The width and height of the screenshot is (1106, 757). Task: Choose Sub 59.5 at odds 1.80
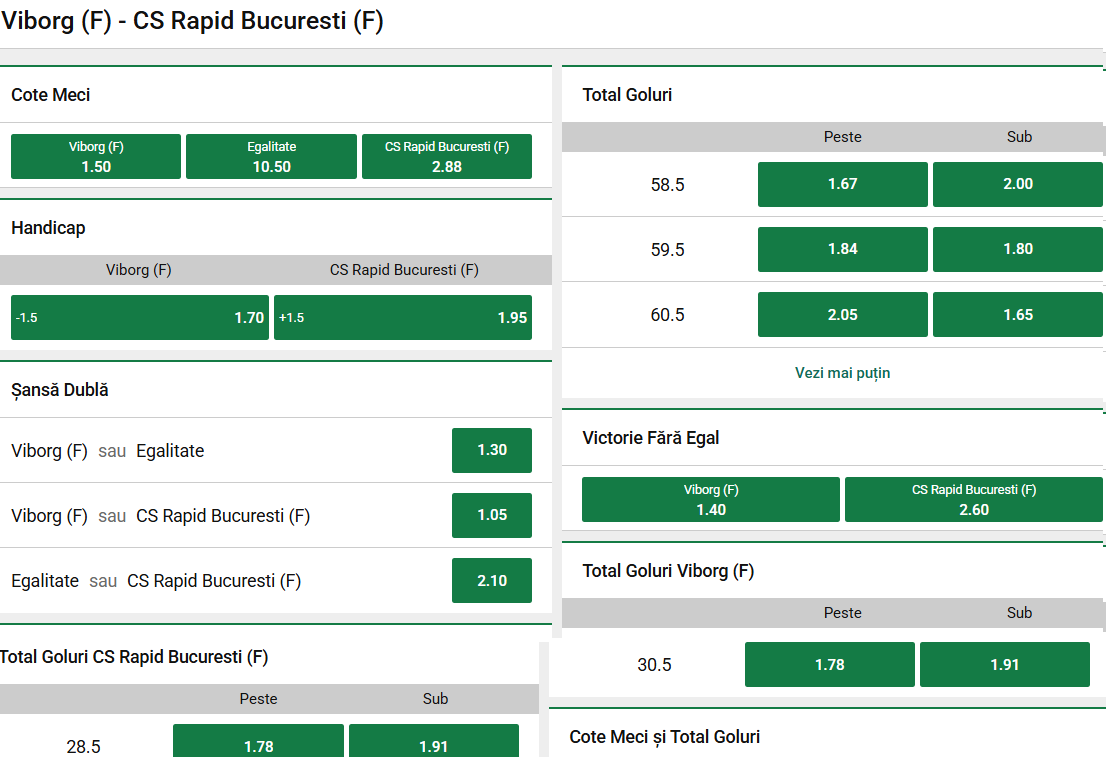tap(1017, 249)
